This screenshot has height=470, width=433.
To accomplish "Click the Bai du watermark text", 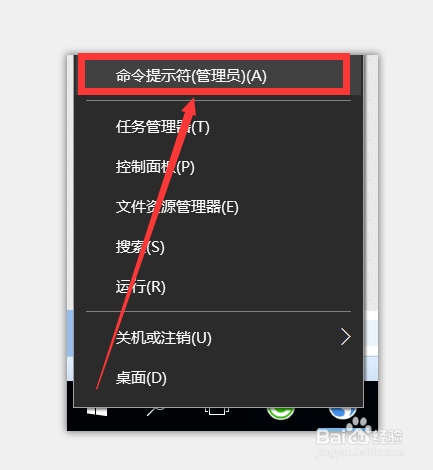I will (x=343, y=436).
